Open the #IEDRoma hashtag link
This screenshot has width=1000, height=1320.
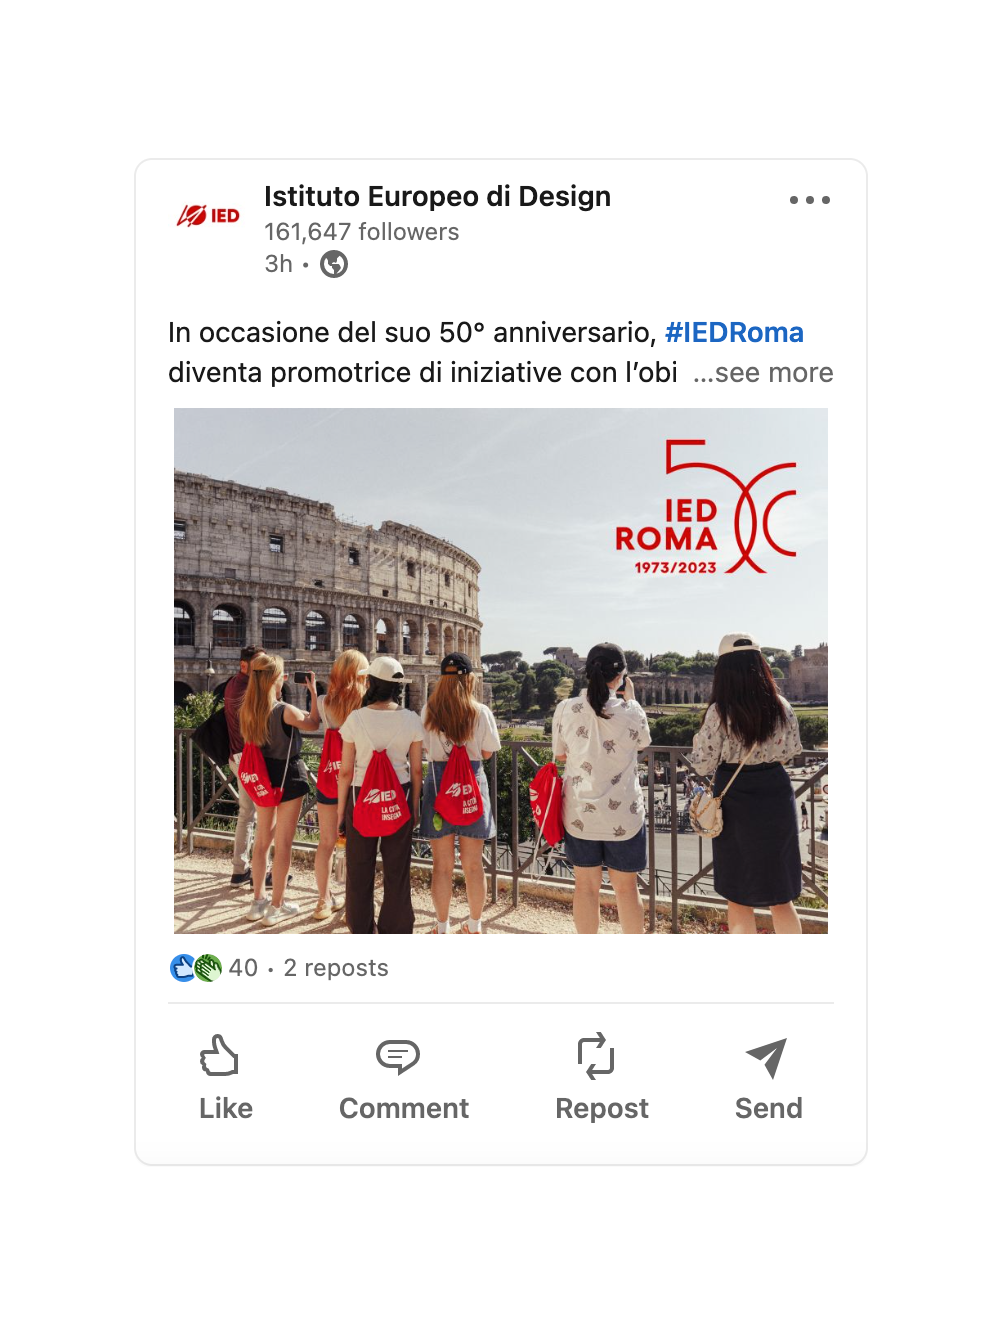(734, 332)
